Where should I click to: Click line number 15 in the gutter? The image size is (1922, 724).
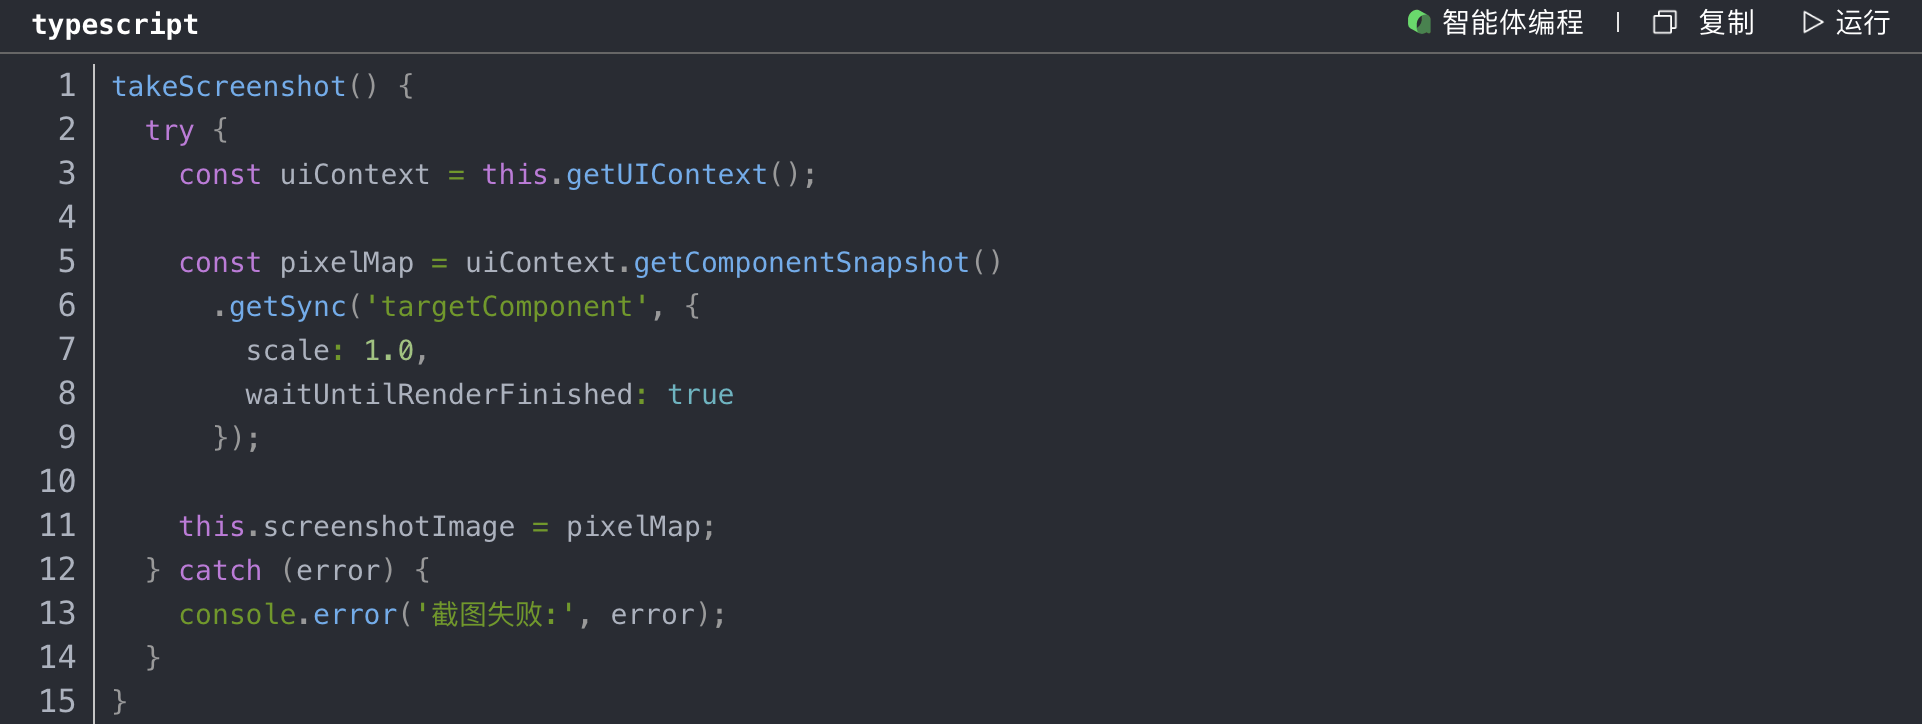click(58, 702)
